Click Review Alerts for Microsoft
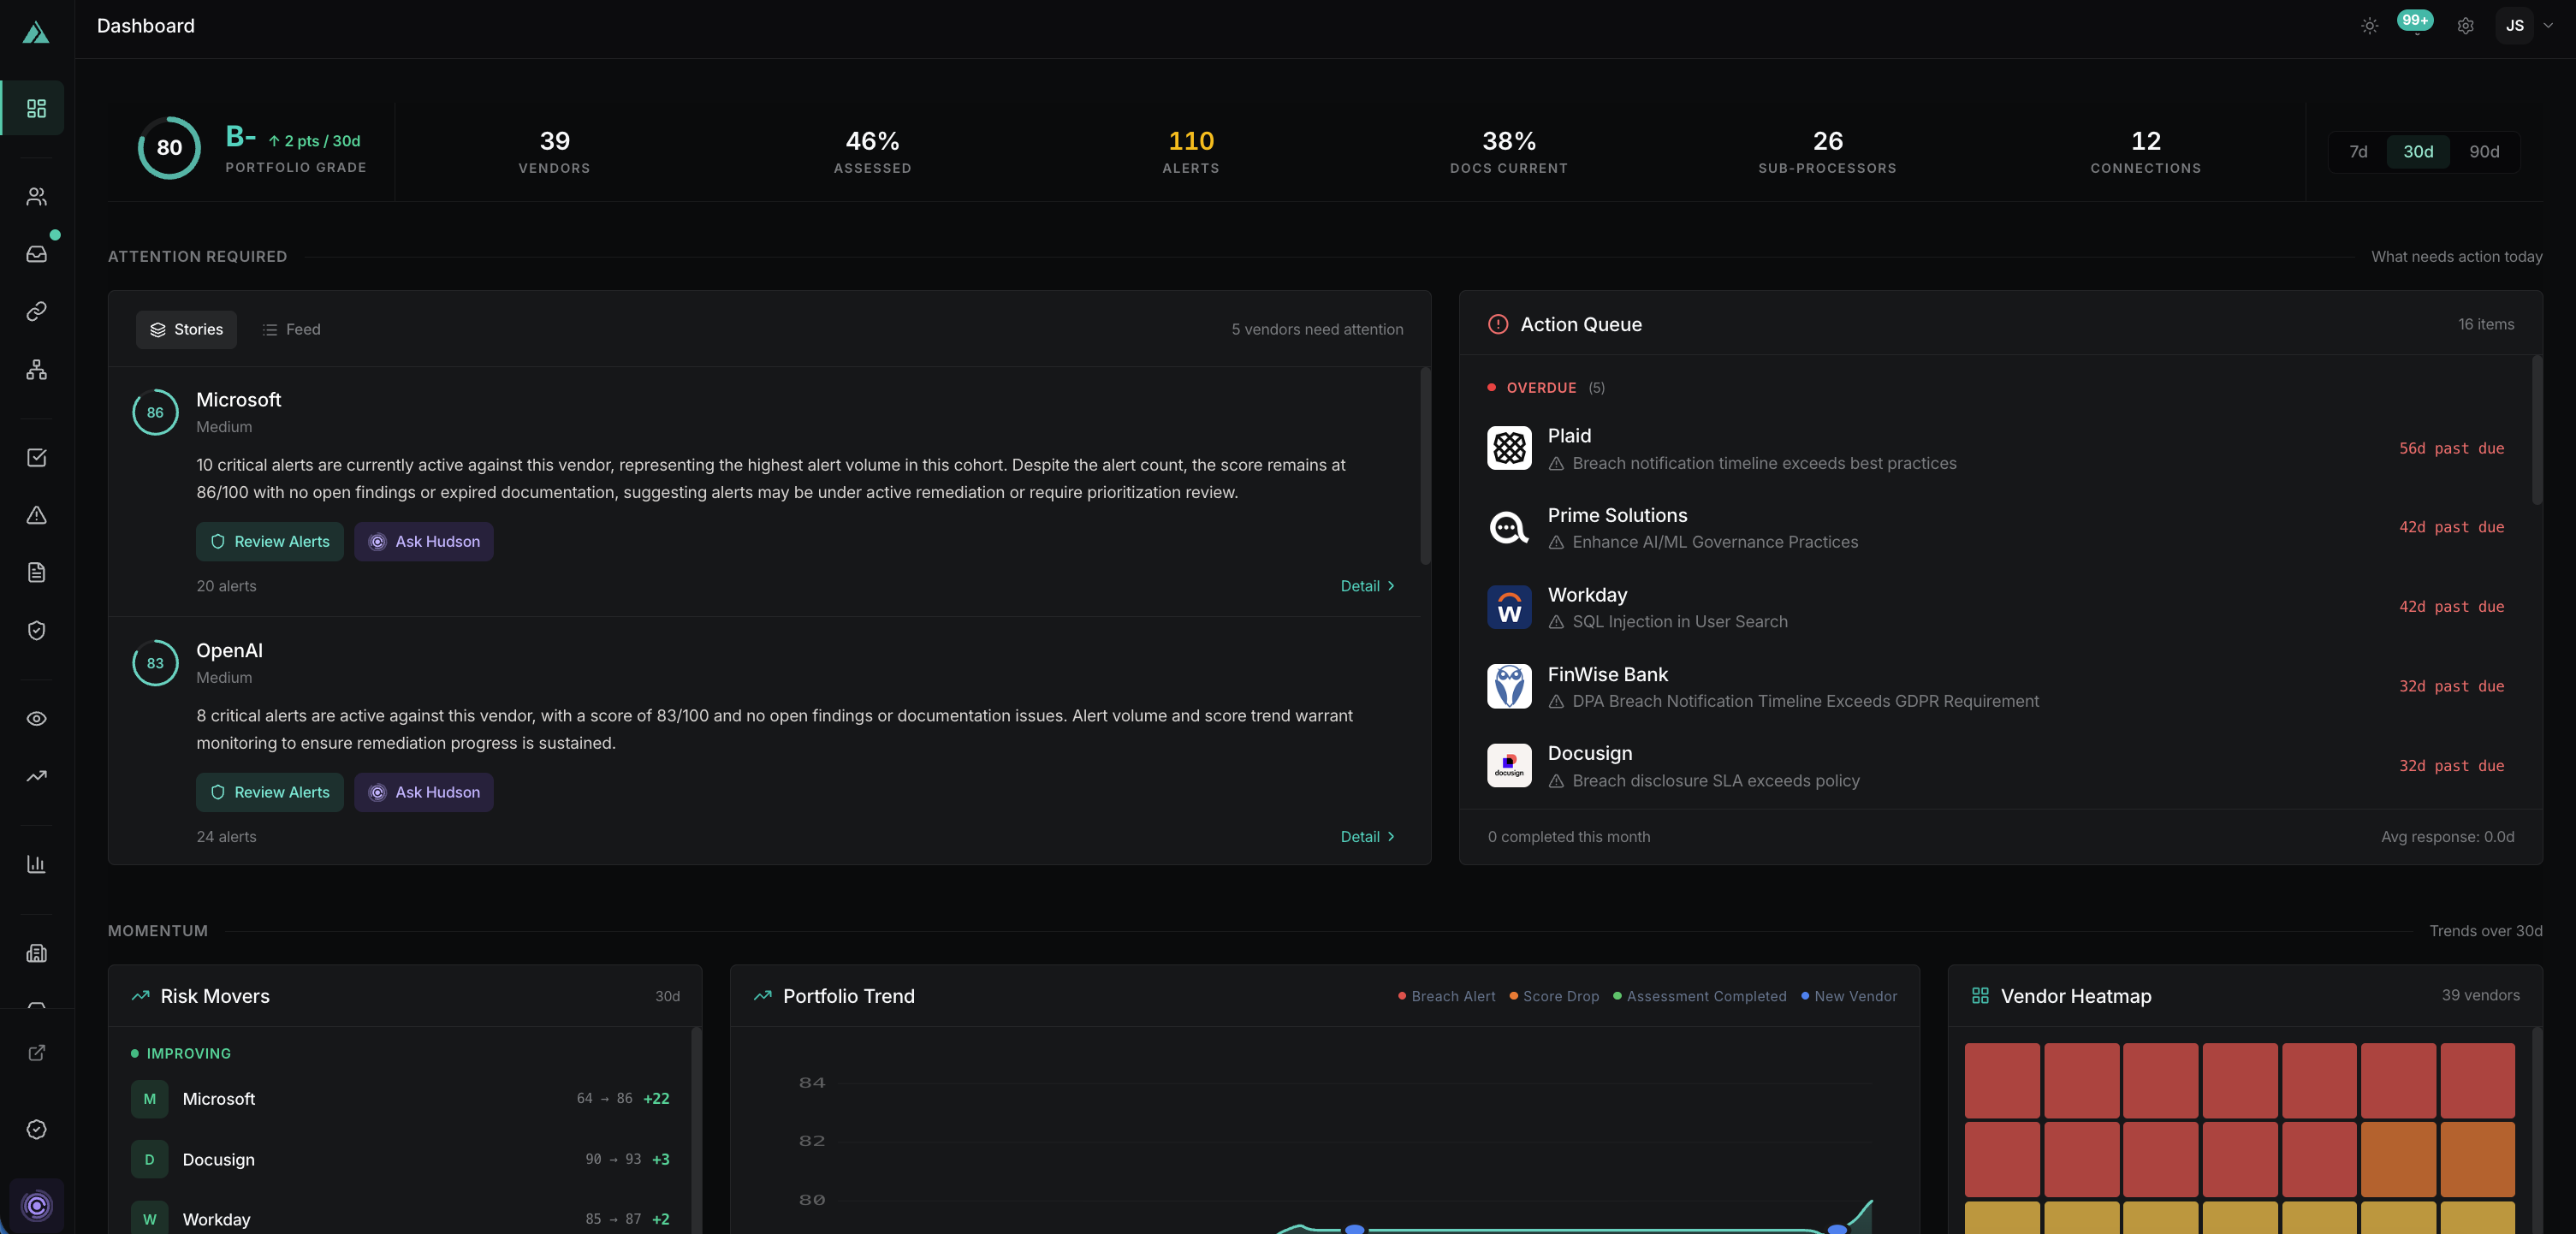This screenshot has height=1234, width=2576. [x=270, y=542]
